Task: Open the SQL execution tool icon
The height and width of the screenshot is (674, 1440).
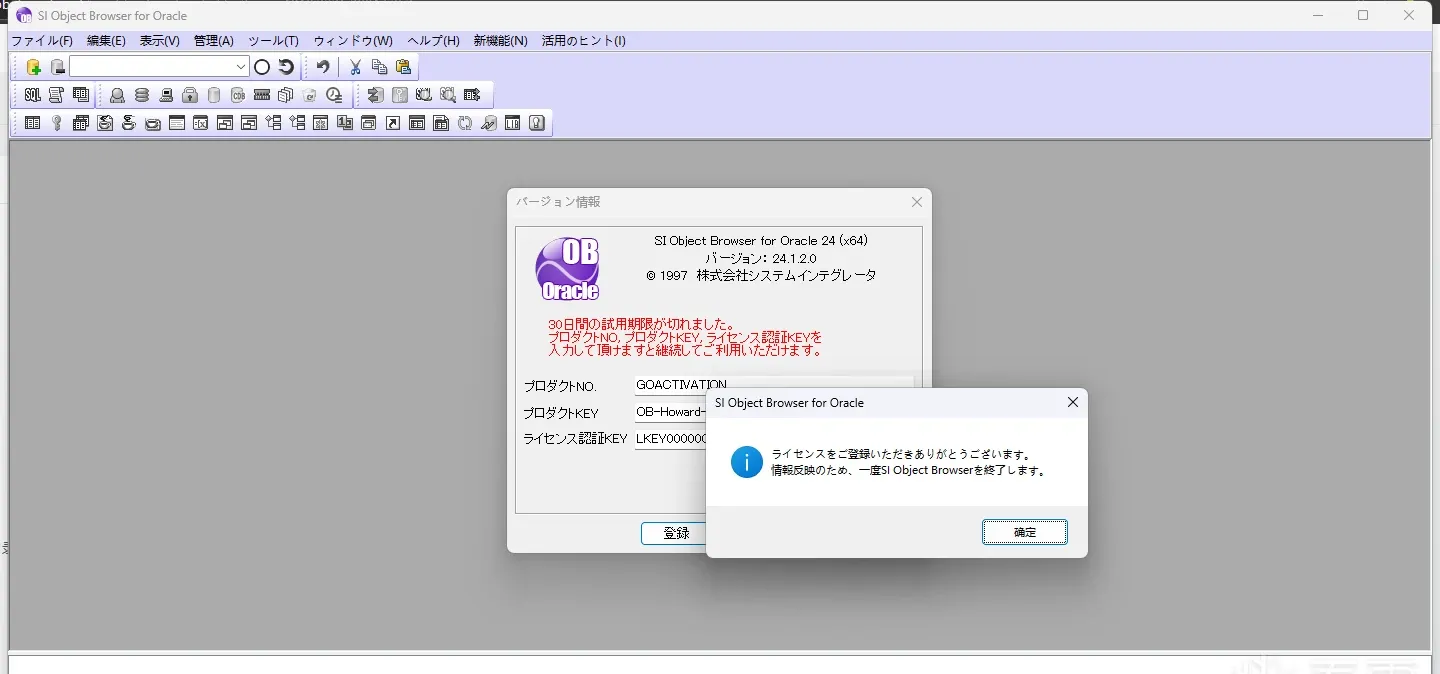Action: (33, 95)
